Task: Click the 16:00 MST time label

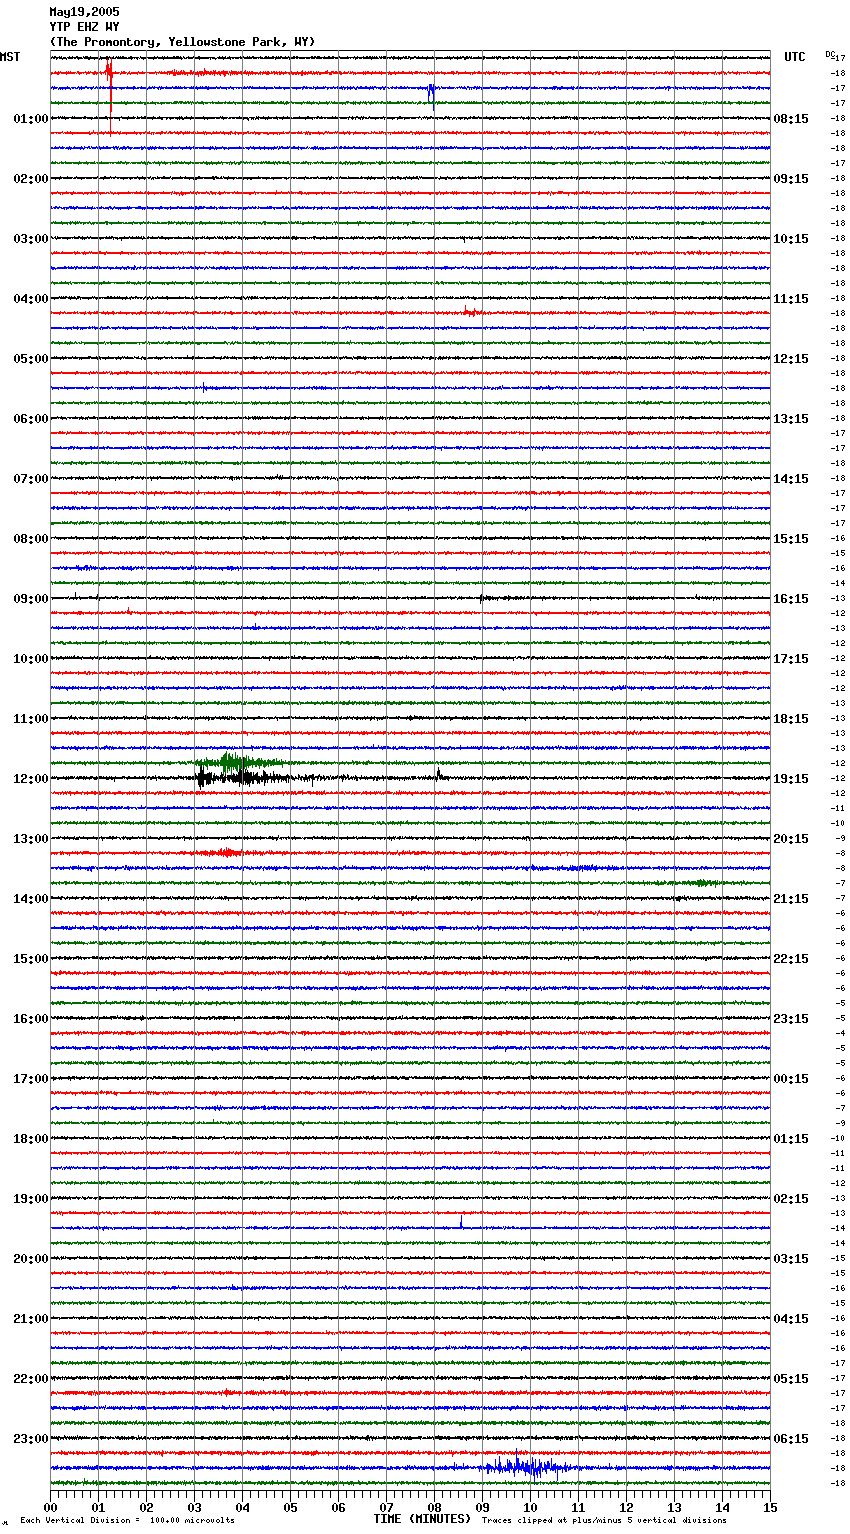Action: pos(31,1019)
